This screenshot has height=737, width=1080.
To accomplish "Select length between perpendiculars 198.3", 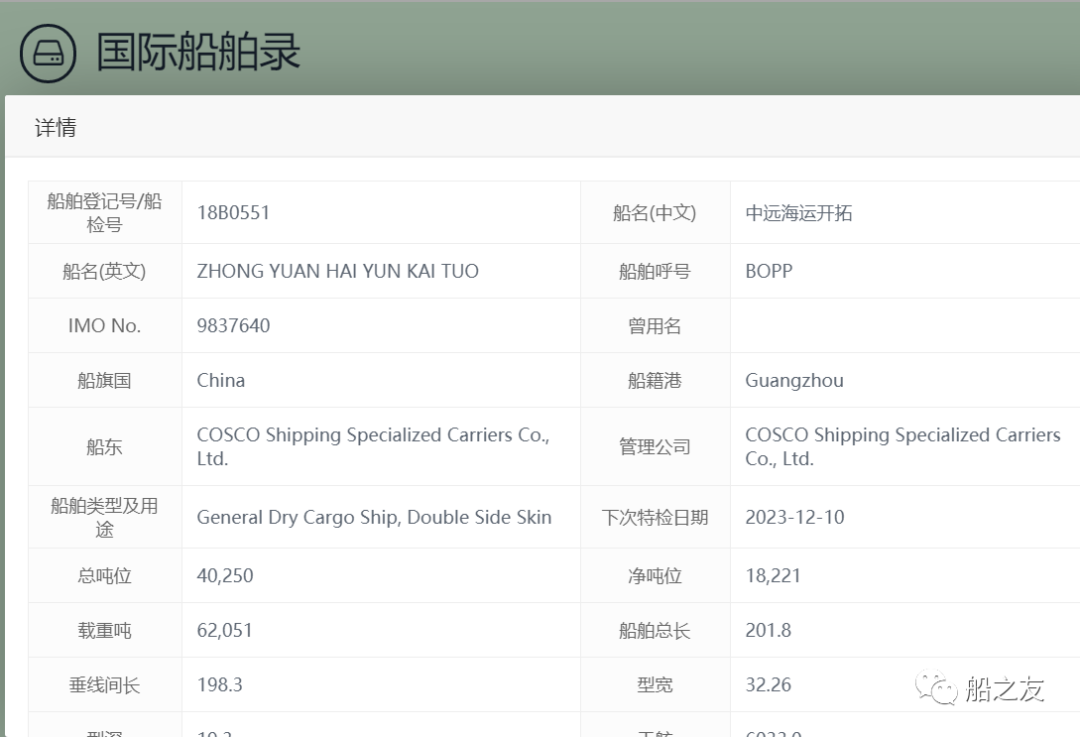I will (x=220, y=685).
